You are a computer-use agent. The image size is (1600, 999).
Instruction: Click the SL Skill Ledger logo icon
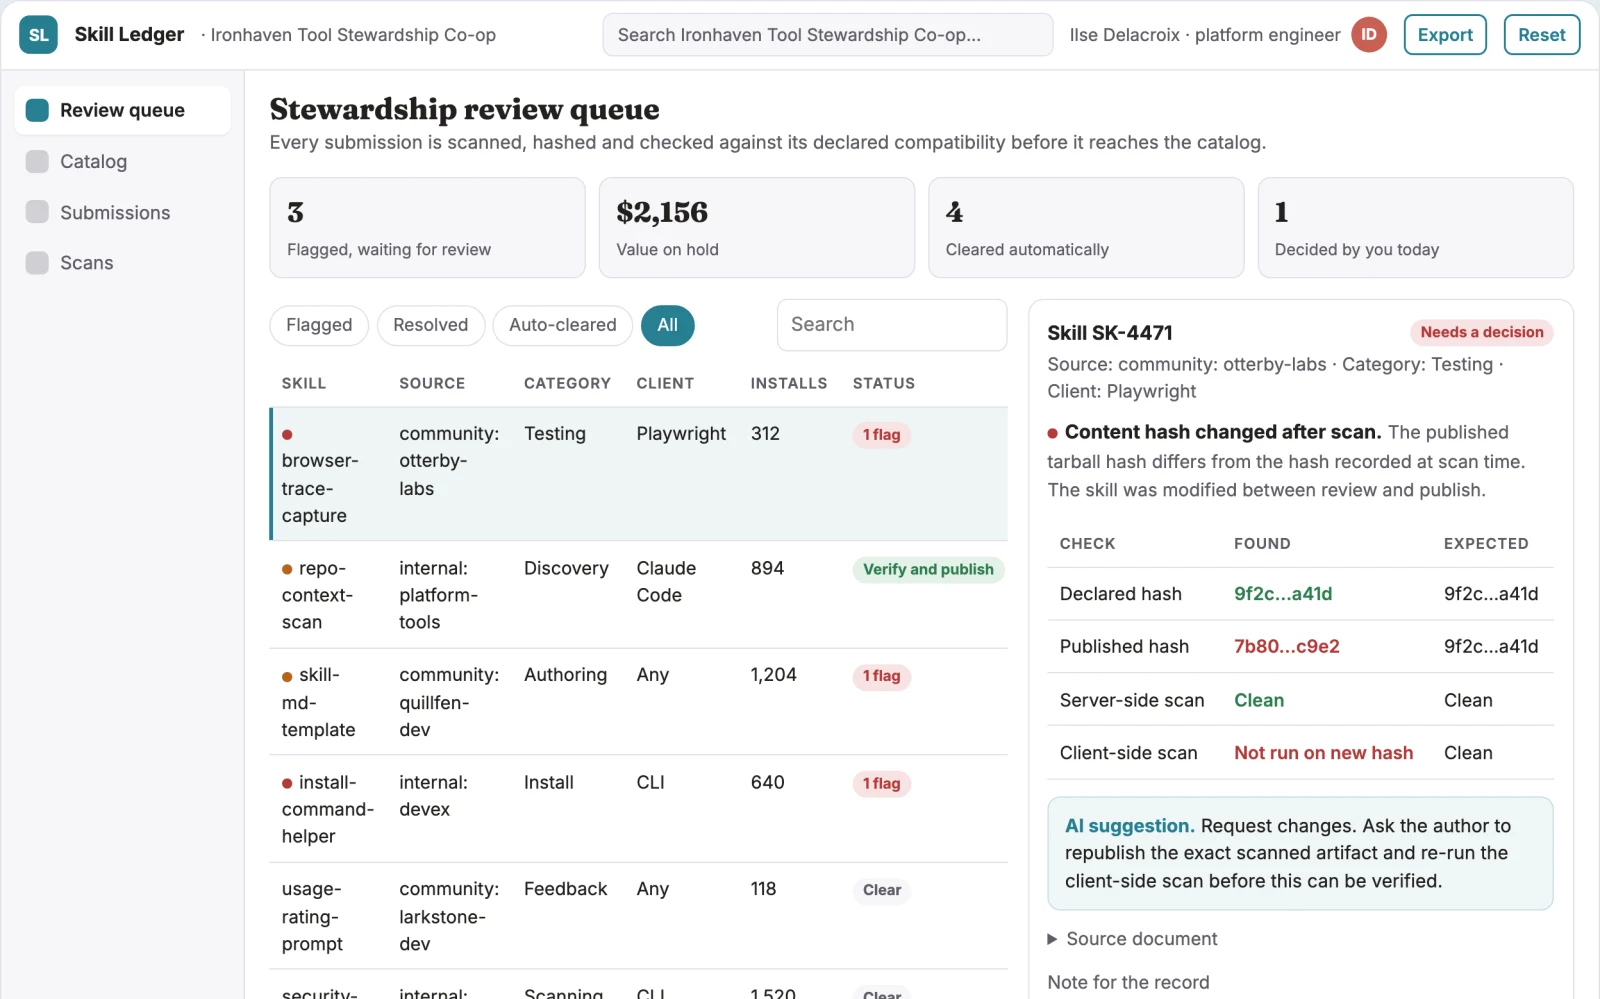tap(38, 35)
